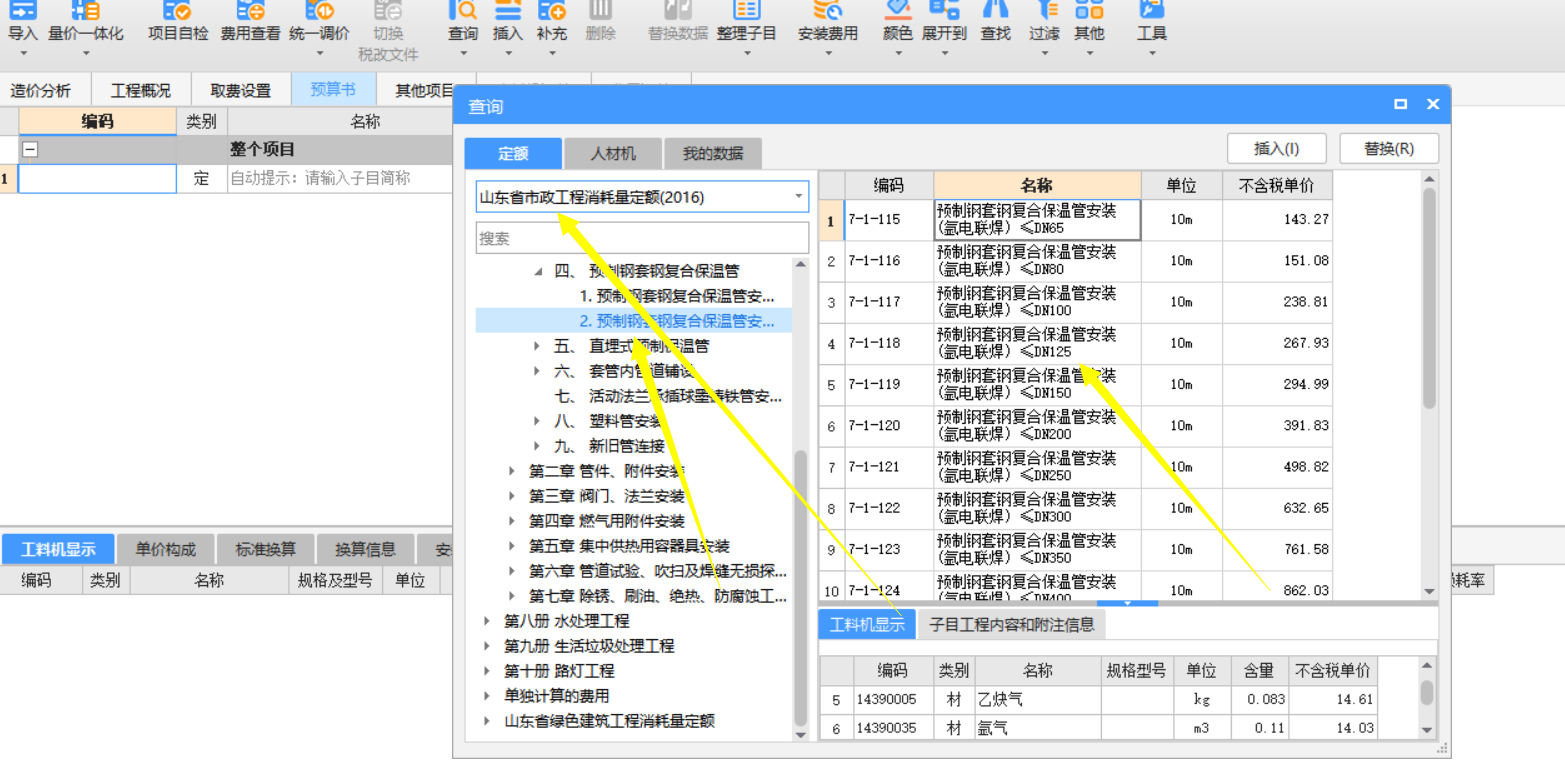Switch to the 人材机 tab
This screenshot has height=779, width=1565.
point(612,154)
